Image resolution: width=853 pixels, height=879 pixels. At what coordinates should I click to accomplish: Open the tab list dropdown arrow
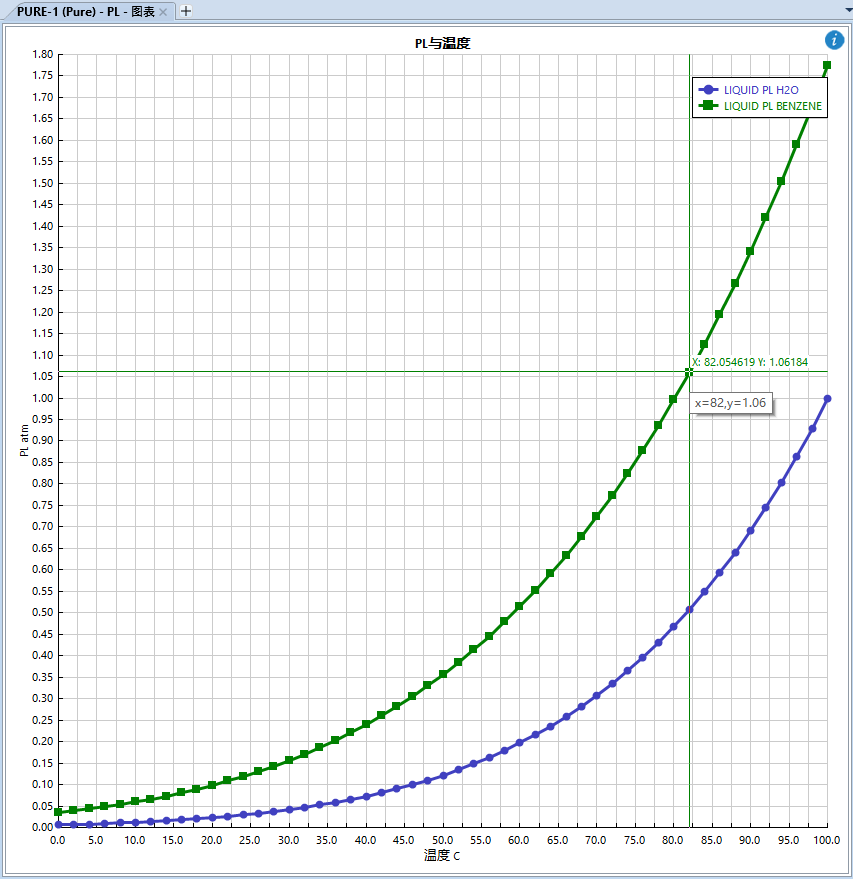844,10
